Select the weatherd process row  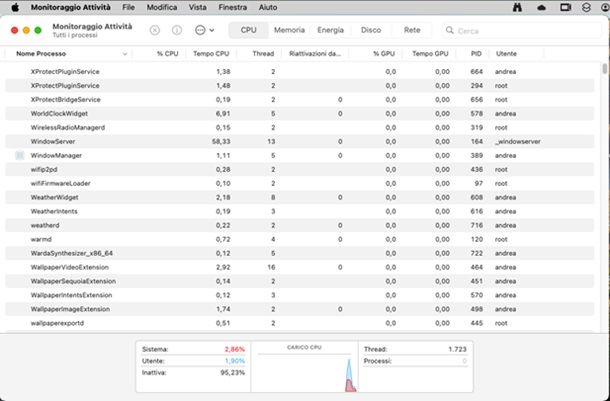pyautogui.click(x=300, y=226)
